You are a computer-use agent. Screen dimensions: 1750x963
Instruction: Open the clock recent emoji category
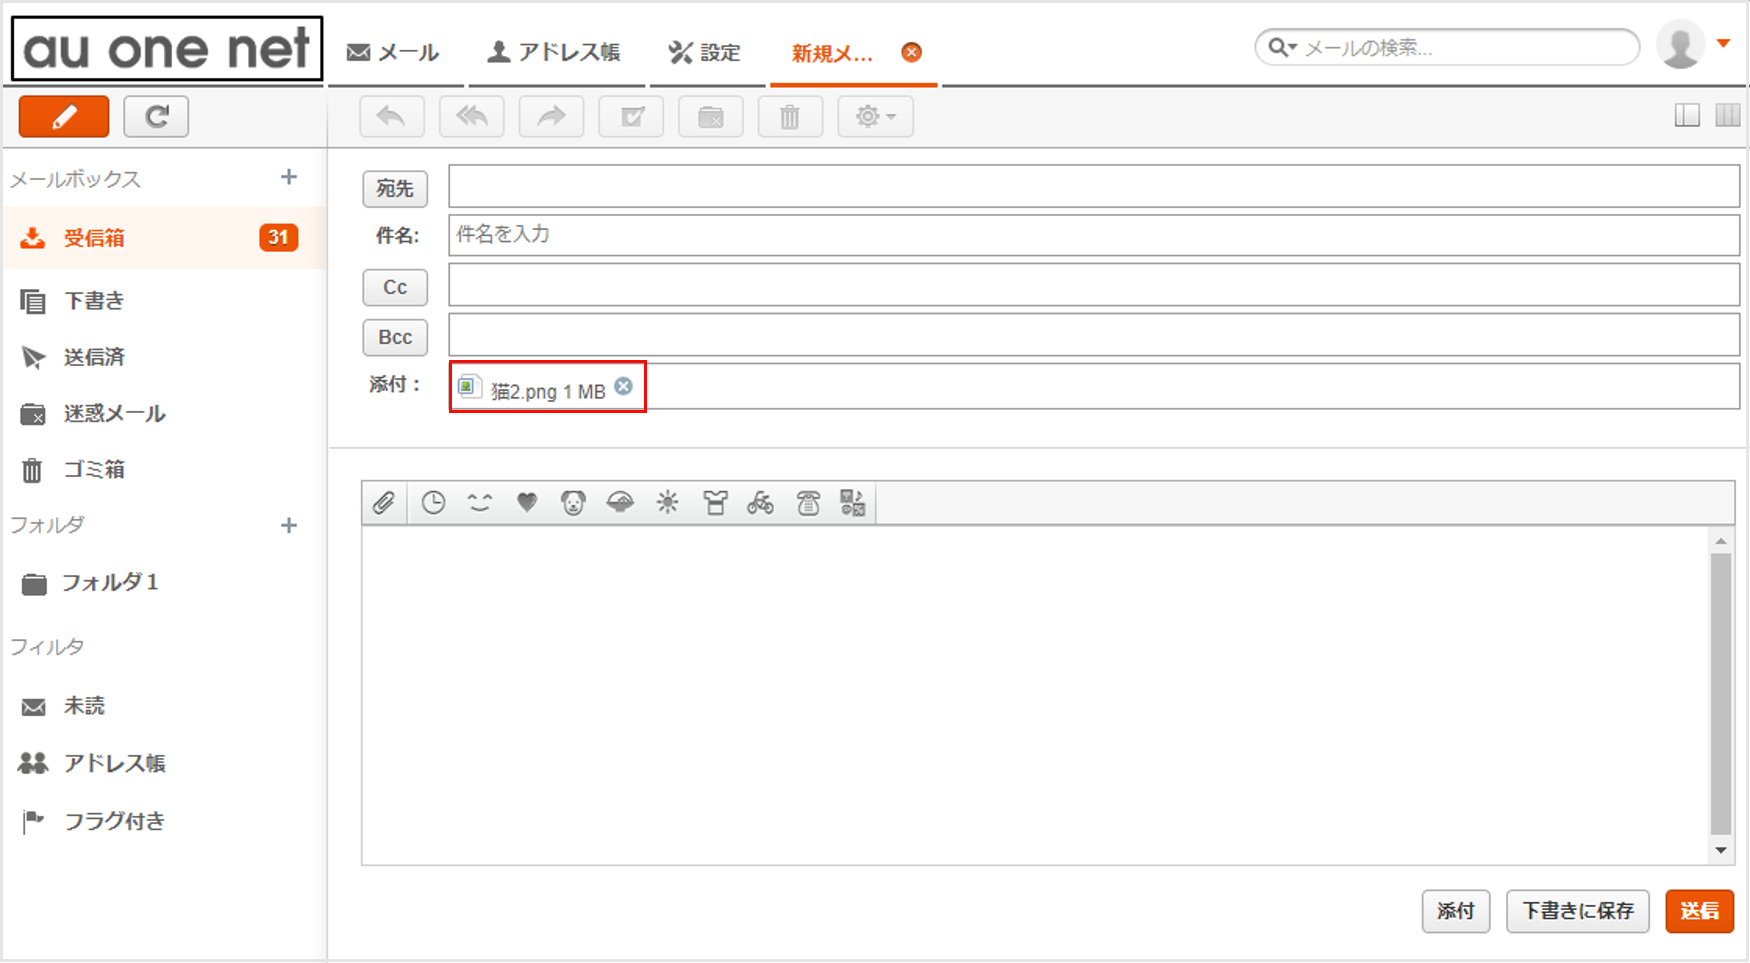point(433,503)
